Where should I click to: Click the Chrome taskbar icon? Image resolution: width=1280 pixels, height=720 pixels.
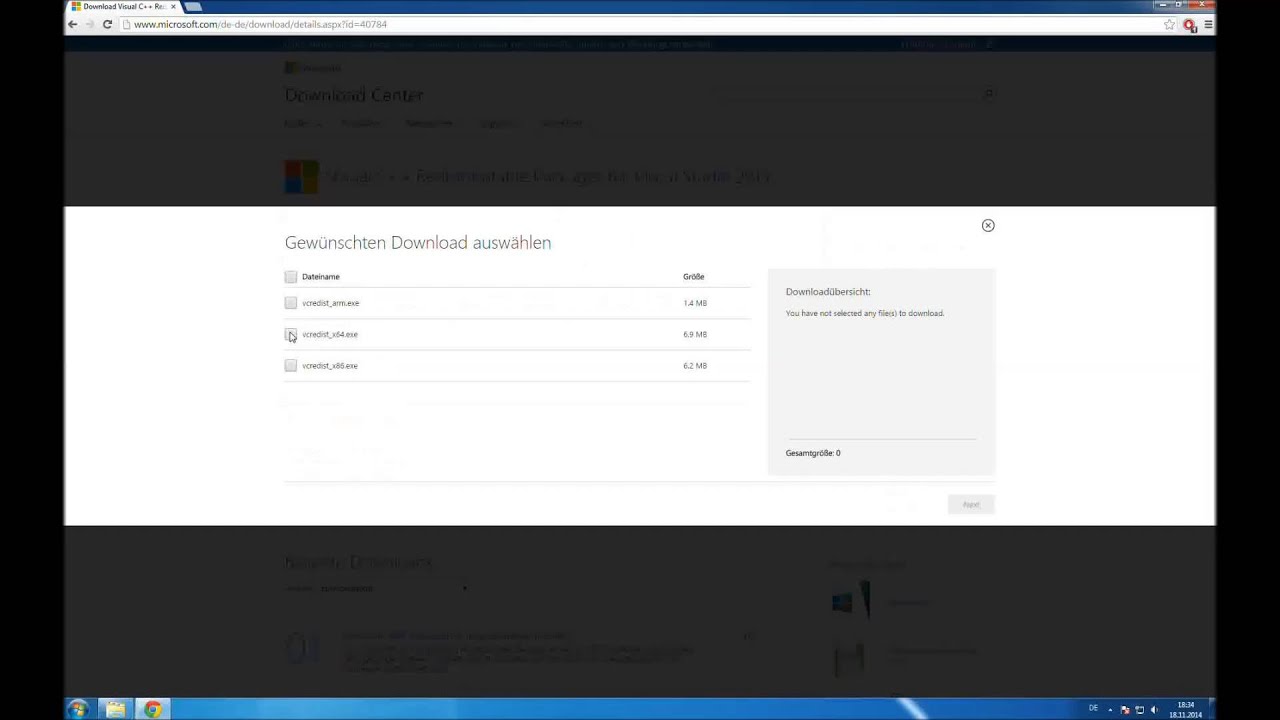click(x=153, y=709)
